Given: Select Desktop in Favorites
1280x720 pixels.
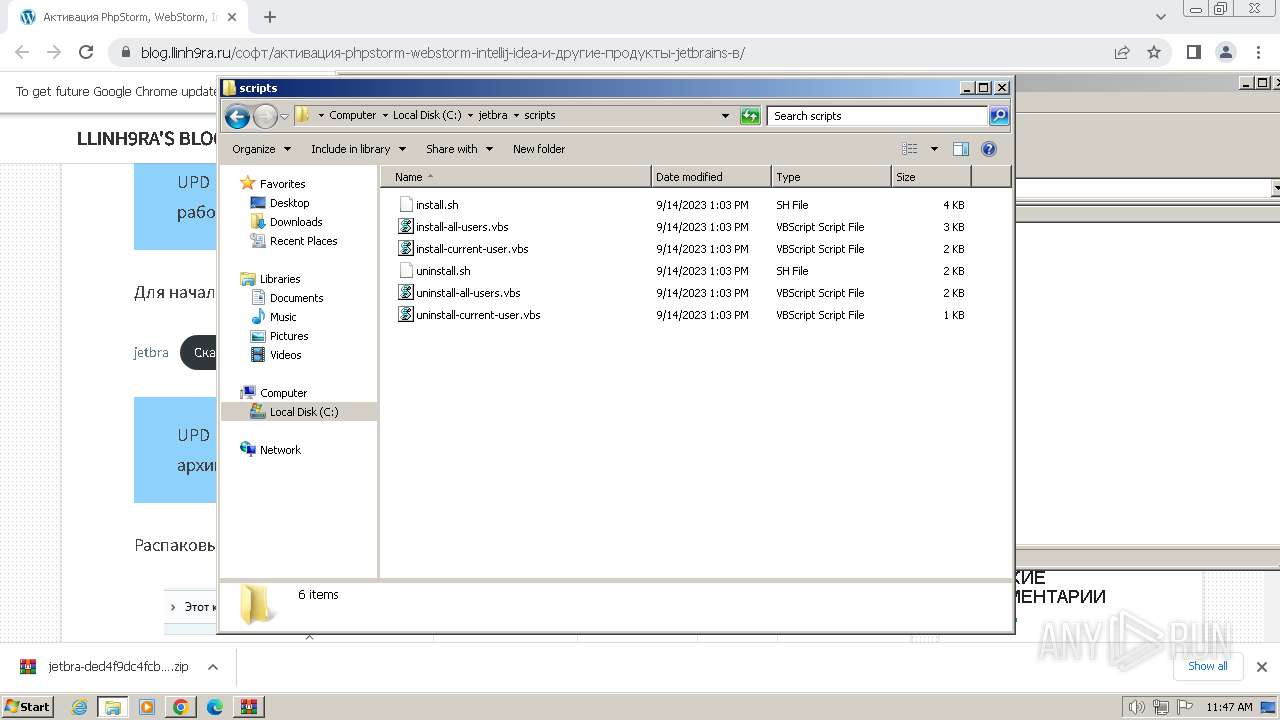Looking at the screenshot, I should coord(289,203).
